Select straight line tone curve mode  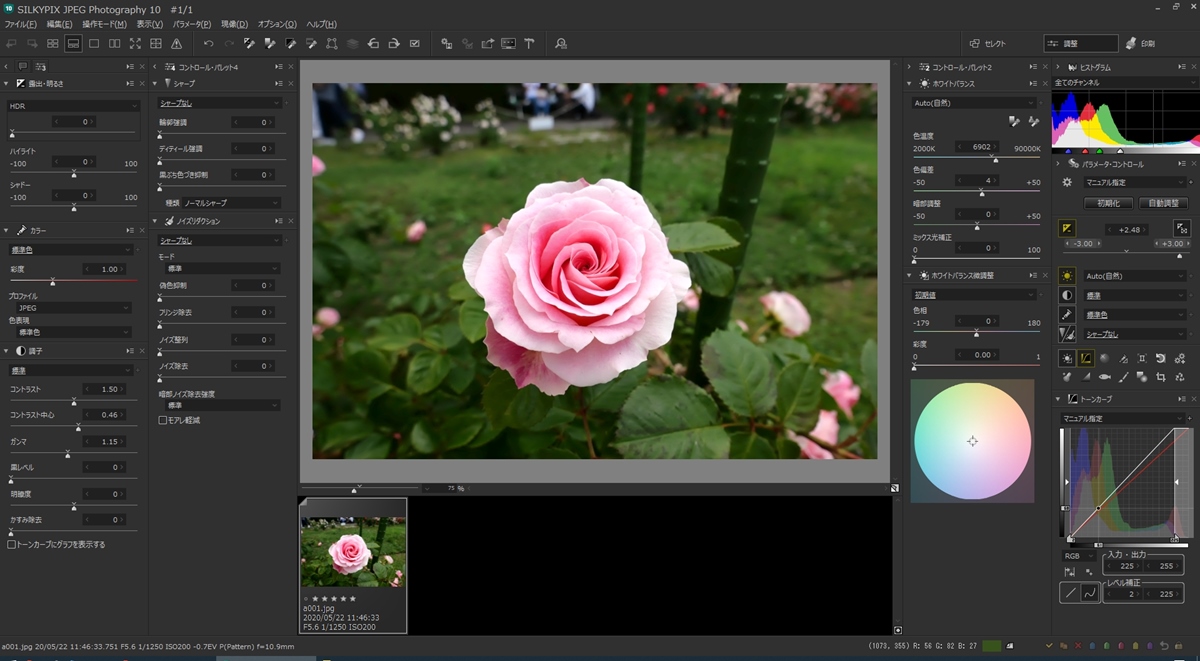[x=1070, y=593]
